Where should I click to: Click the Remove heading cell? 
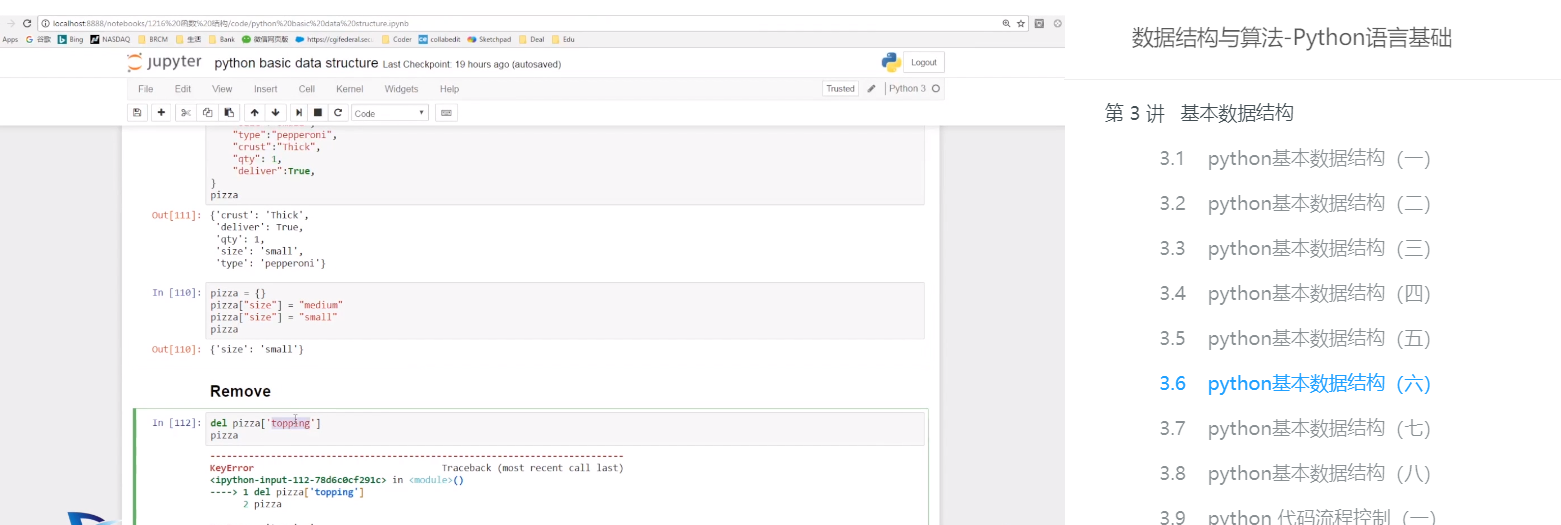tap(240, 391)
